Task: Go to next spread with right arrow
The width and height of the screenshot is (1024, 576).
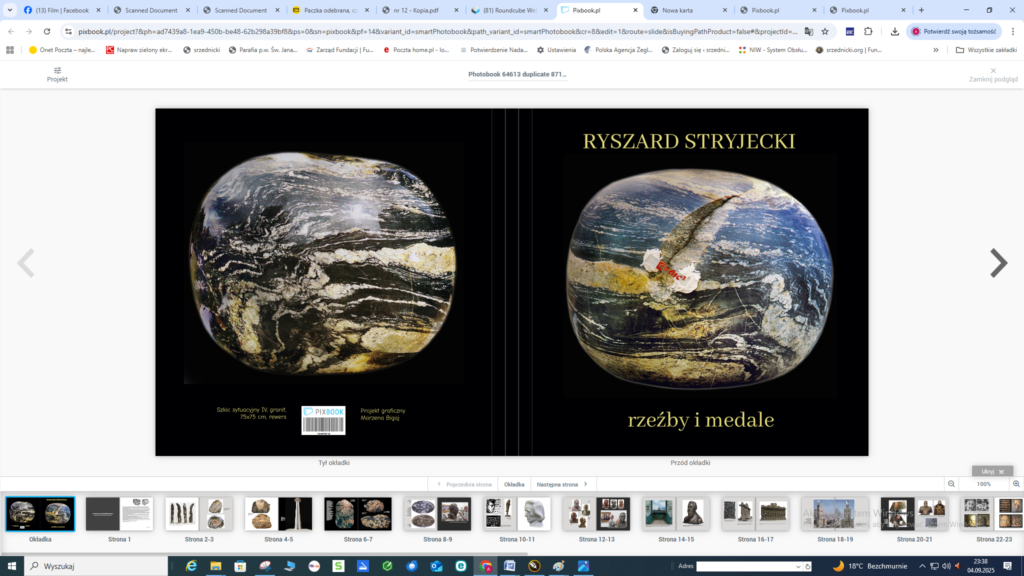Action: point(998,263)
